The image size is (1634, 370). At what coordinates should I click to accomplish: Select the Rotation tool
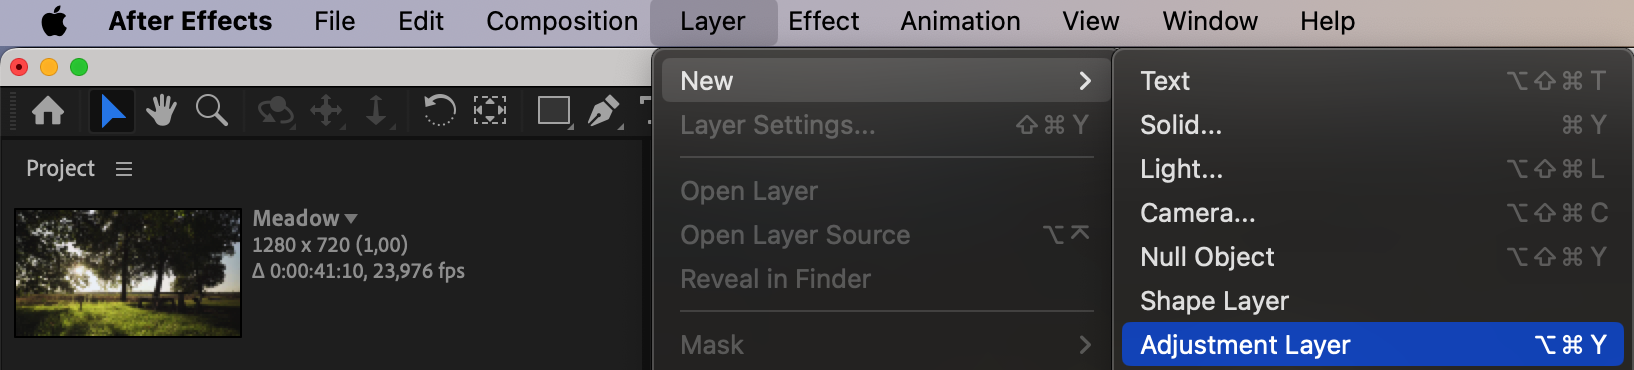[439, 110]
